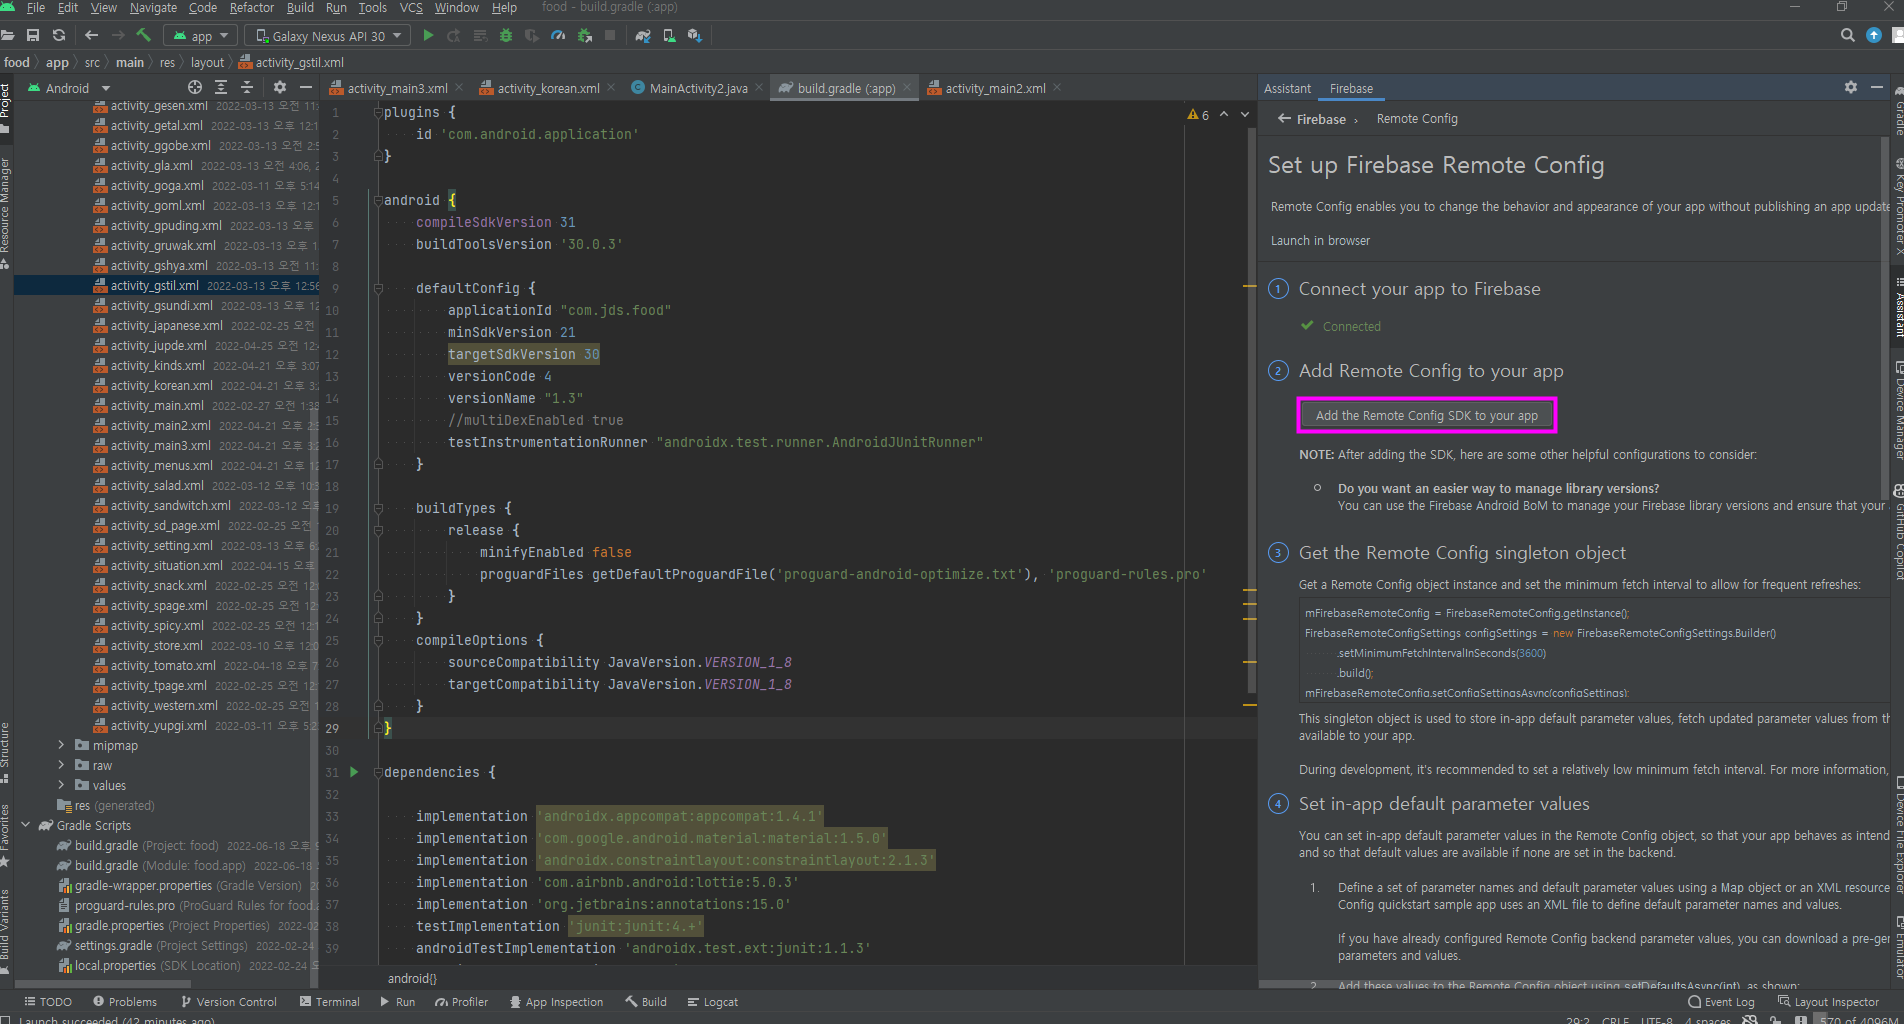1904x1024 pixels.
Task: Expand all tree nodes icon in Project pane
Action: (221, 88)
